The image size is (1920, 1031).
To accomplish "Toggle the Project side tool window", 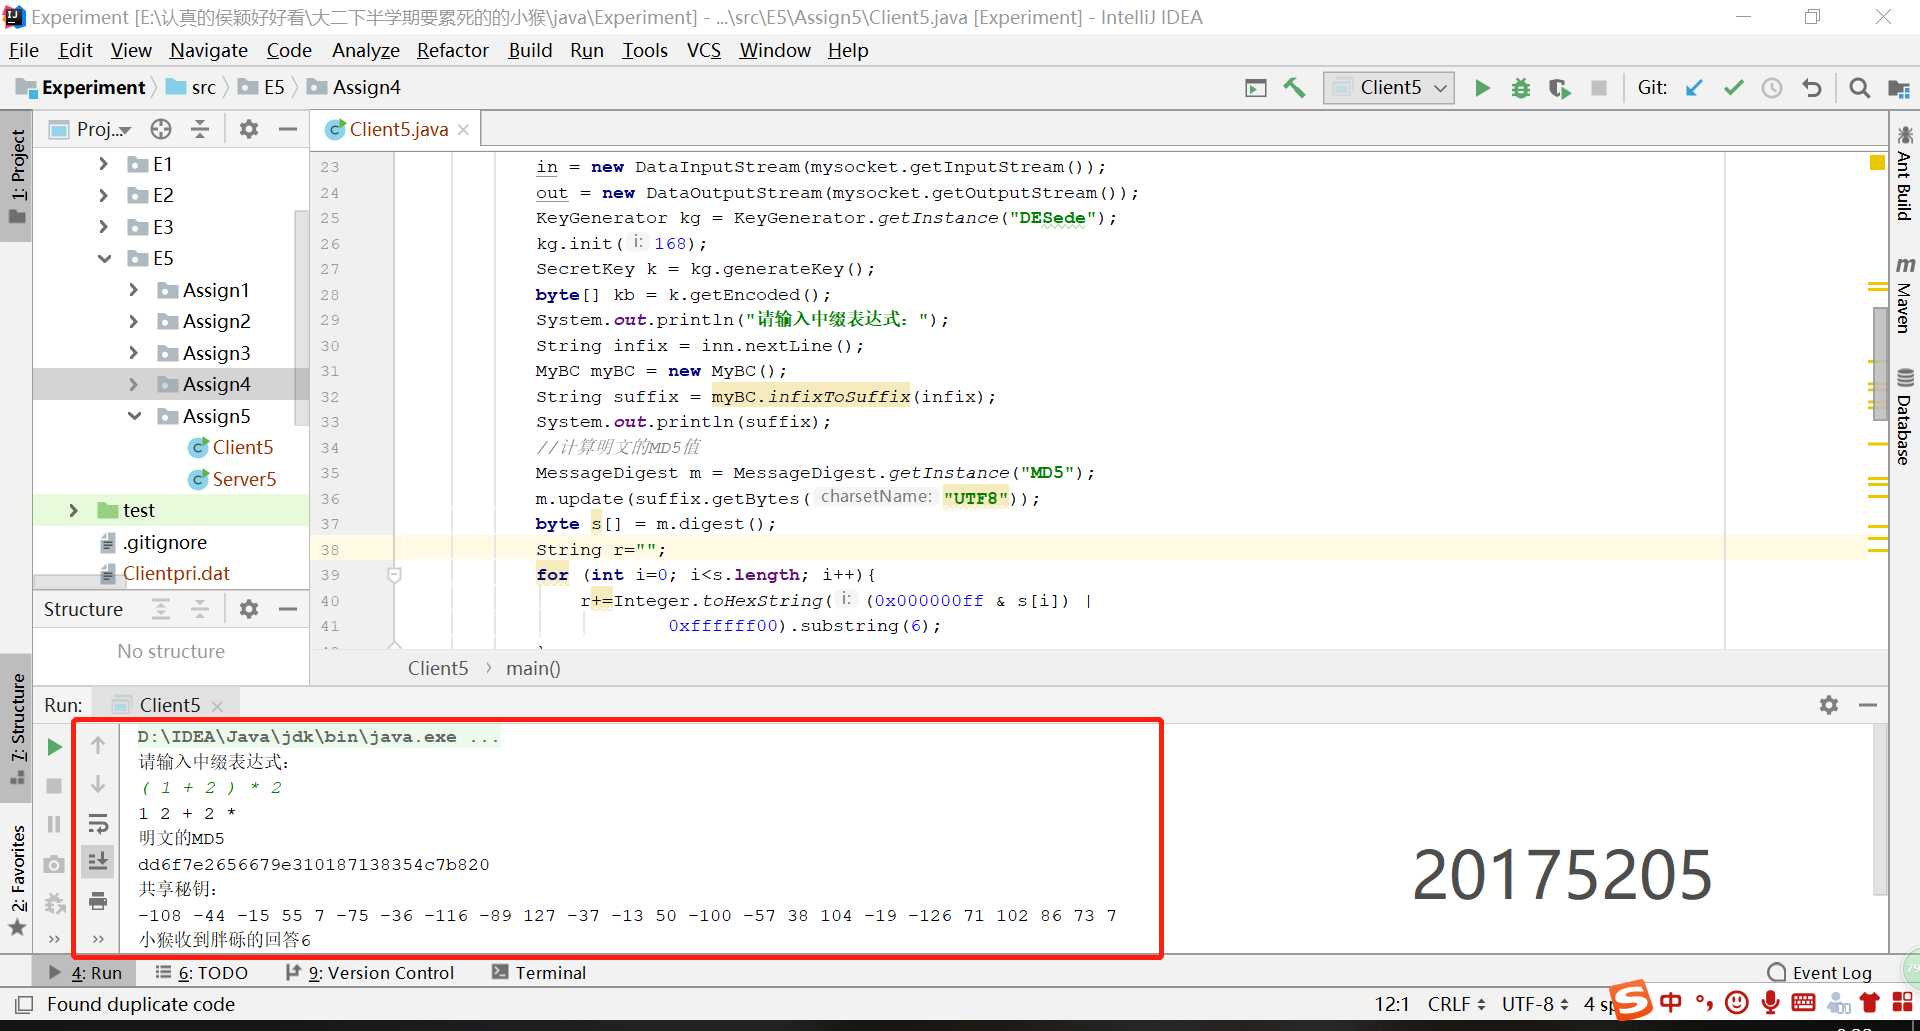I will pyautogui.click(x=17, y=176).
